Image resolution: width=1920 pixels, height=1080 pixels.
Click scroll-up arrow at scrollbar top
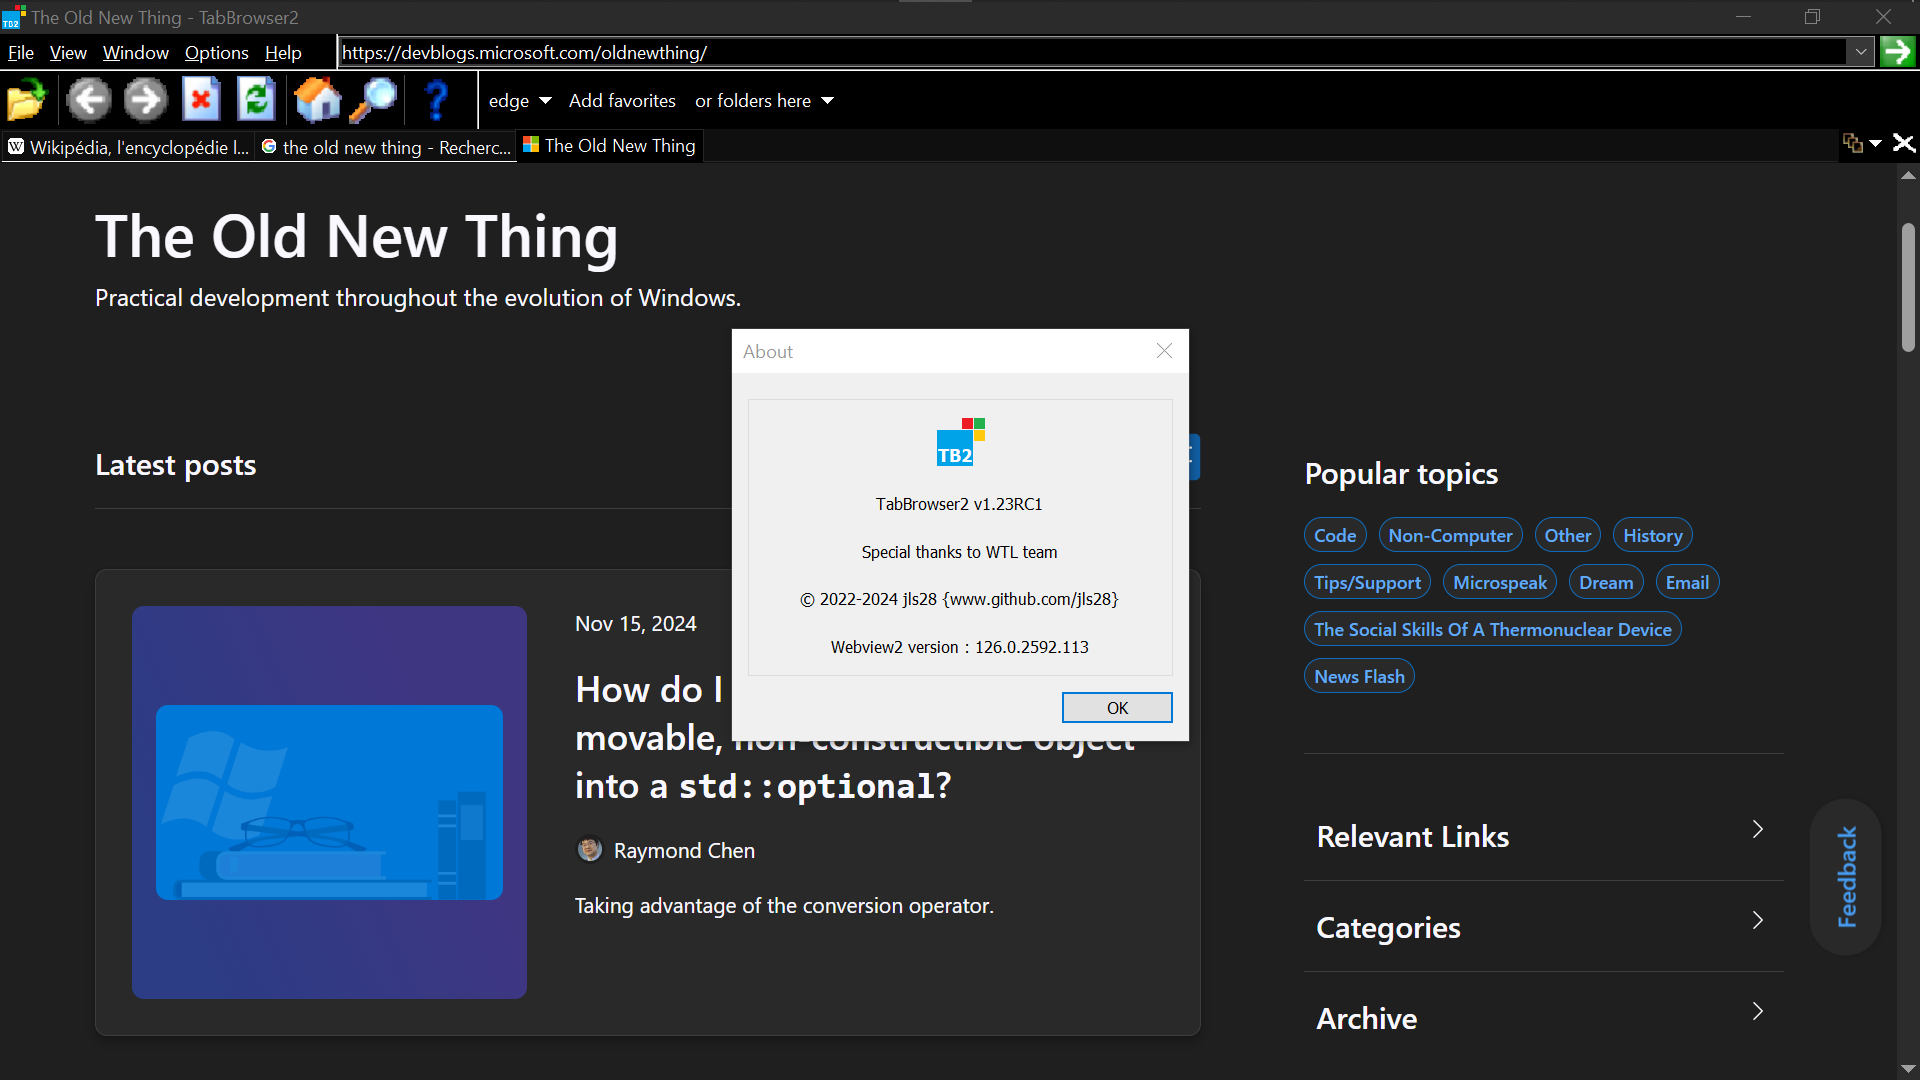click(1908, 175)
